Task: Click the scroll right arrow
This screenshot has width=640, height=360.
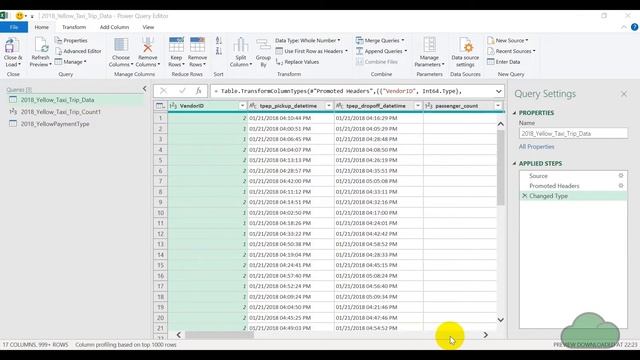Action: point(485,335)
